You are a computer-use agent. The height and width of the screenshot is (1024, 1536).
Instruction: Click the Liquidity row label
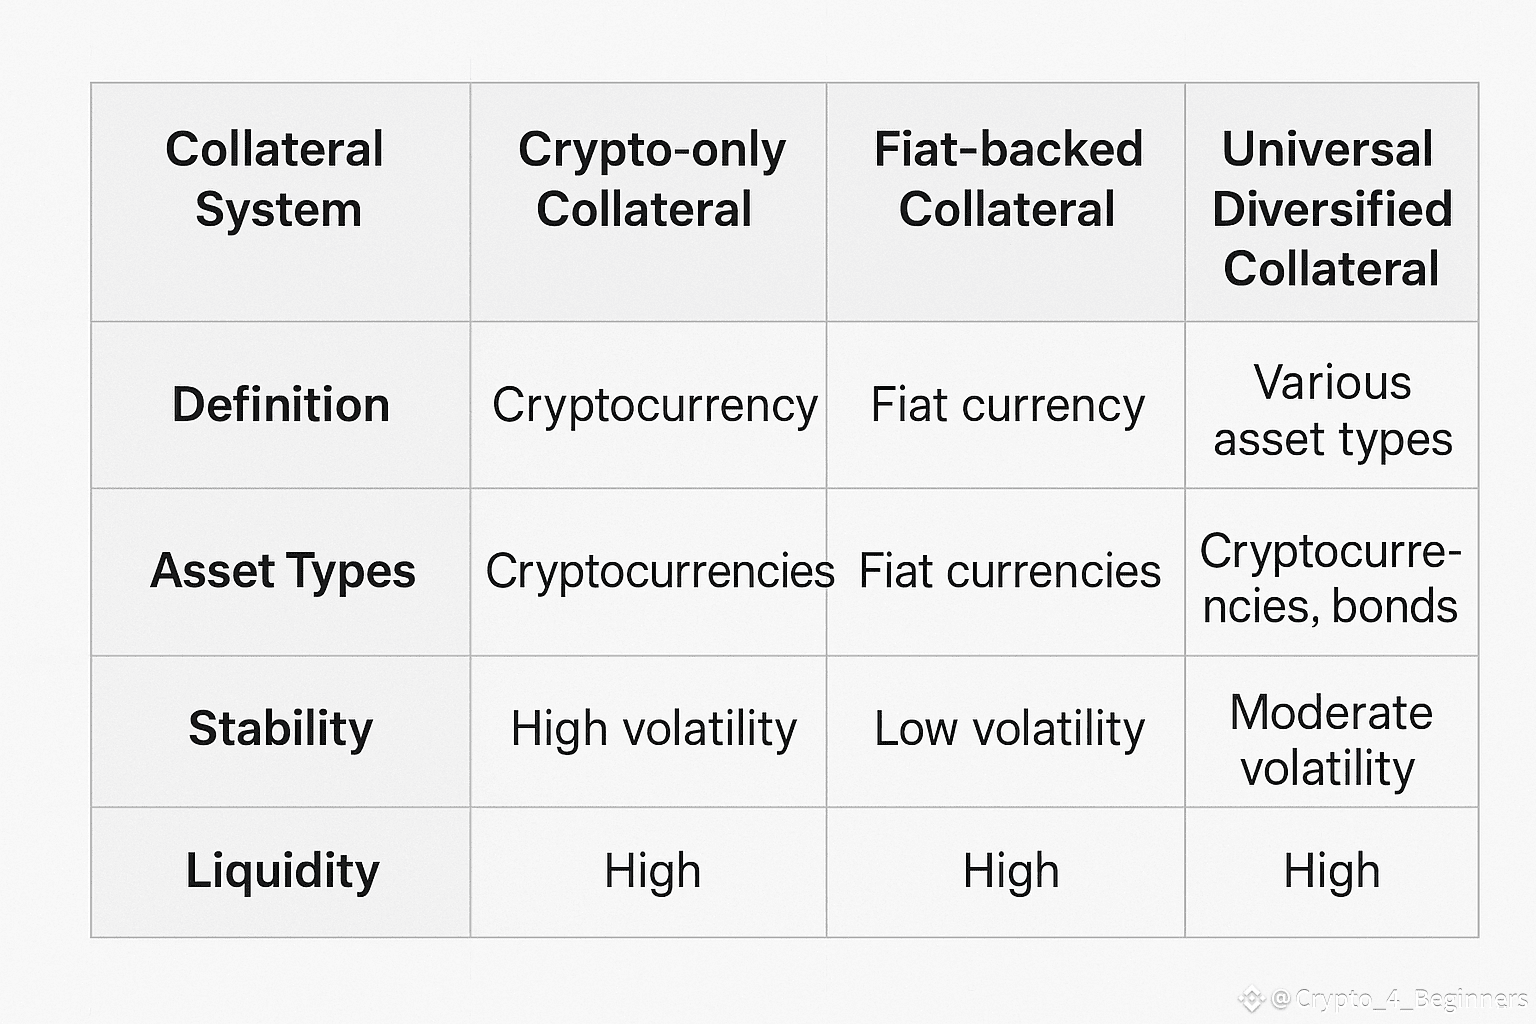tap(281, 872)
